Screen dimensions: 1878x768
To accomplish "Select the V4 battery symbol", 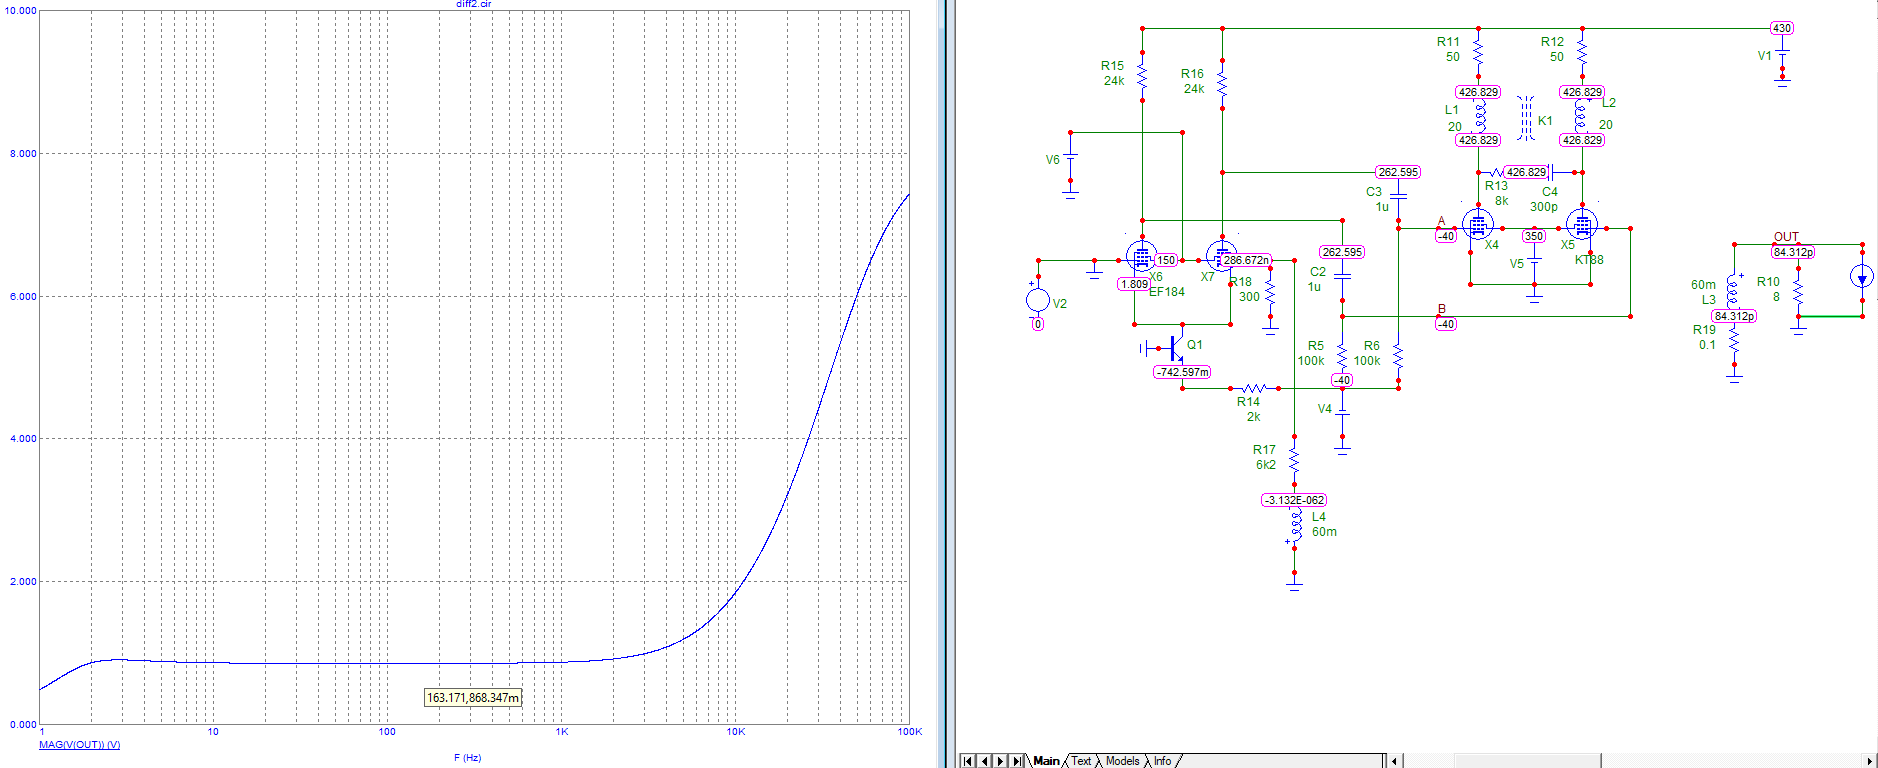I will pos(1342,412).
